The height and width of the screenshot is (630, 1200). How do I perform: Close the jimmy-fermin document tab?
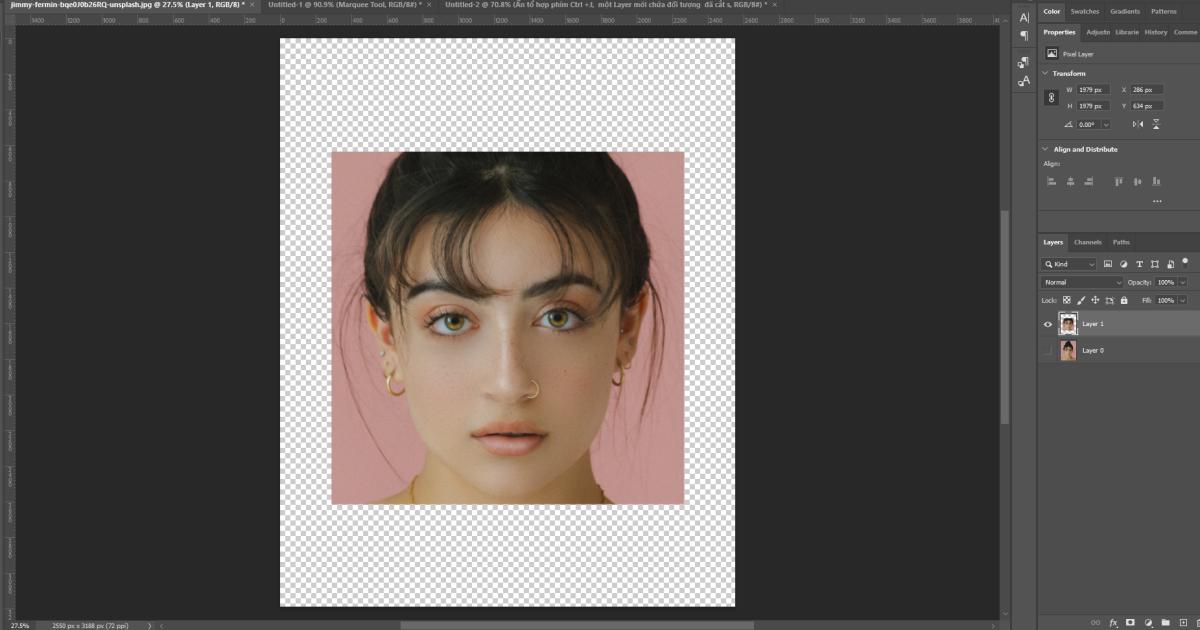254,5
